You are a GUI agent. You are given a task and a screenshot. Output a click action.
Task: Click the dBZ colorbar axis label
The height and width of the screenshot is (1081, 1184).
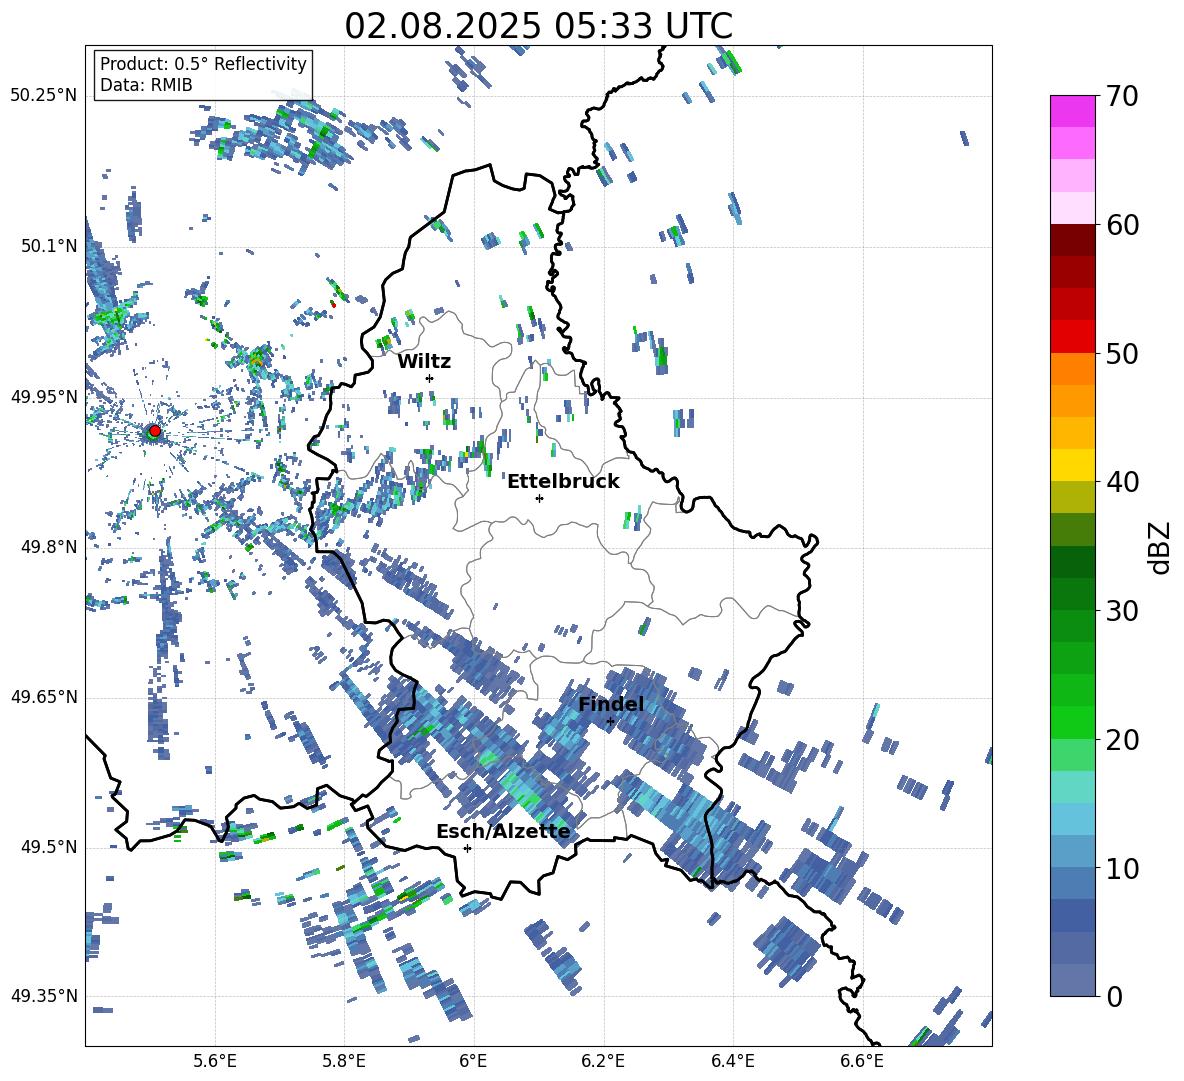[x=1161, y=547]
